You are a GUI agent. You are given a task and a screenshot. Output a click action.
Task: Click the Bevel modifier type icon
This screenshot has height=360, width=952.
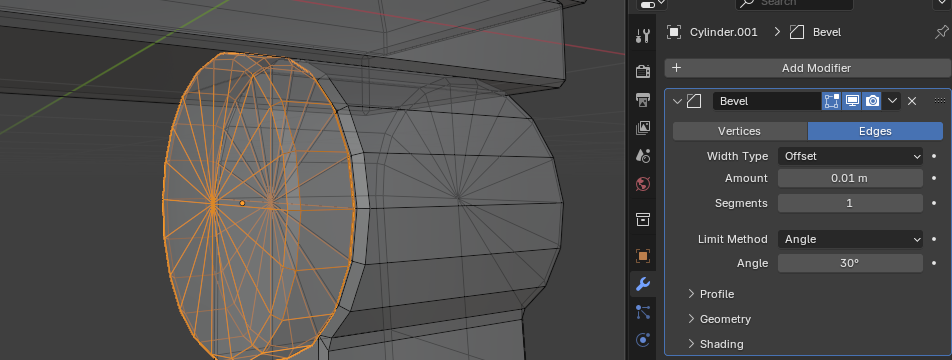[694, 101]
